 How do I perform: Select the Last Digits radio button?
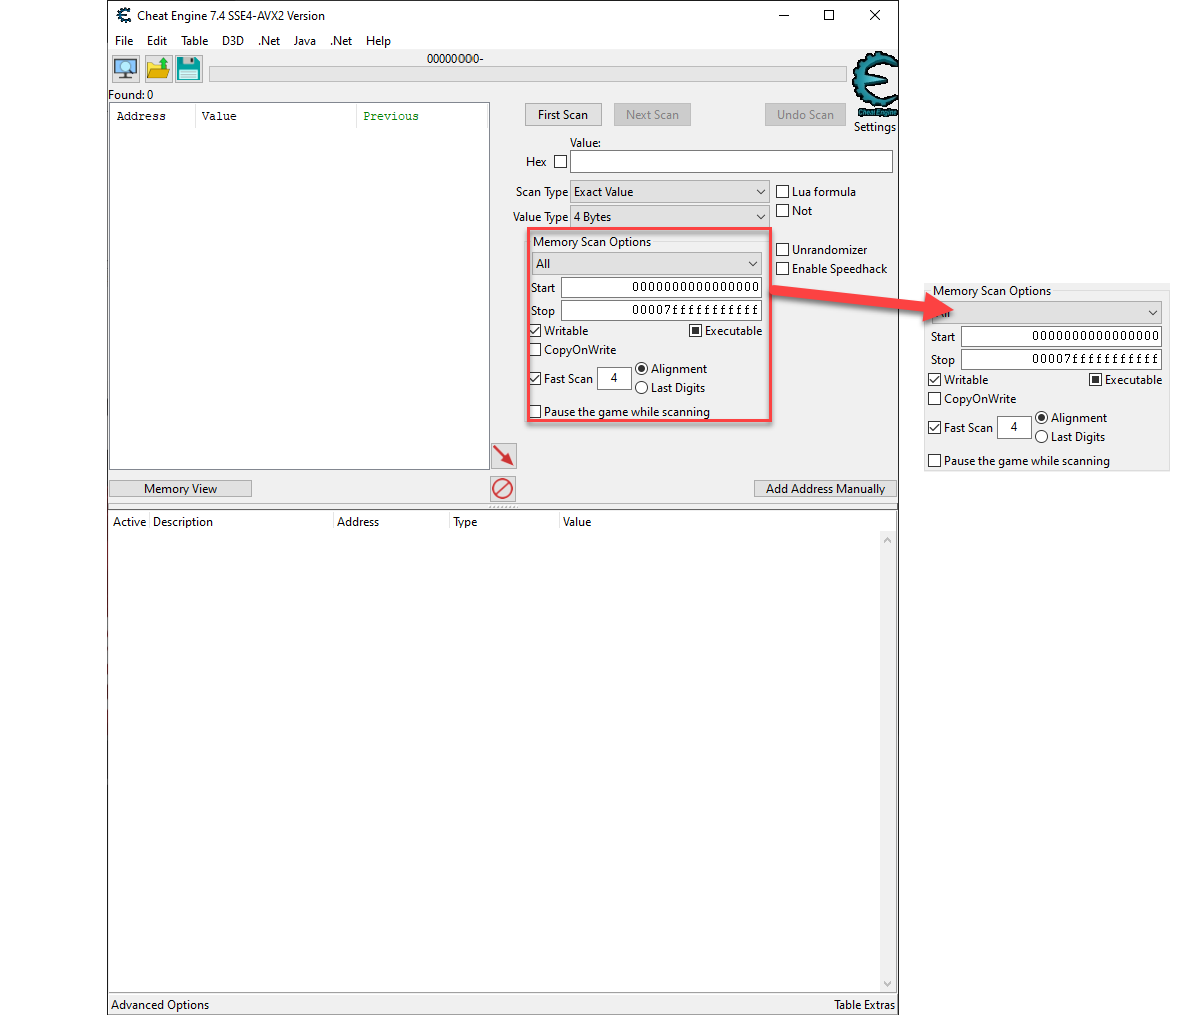coord(642,388)
